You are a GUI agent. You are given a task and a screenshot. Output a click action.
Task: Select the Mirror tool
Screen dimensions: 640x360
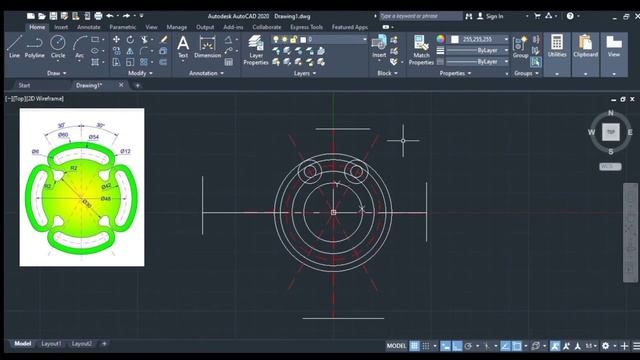(x=130, y=51)
